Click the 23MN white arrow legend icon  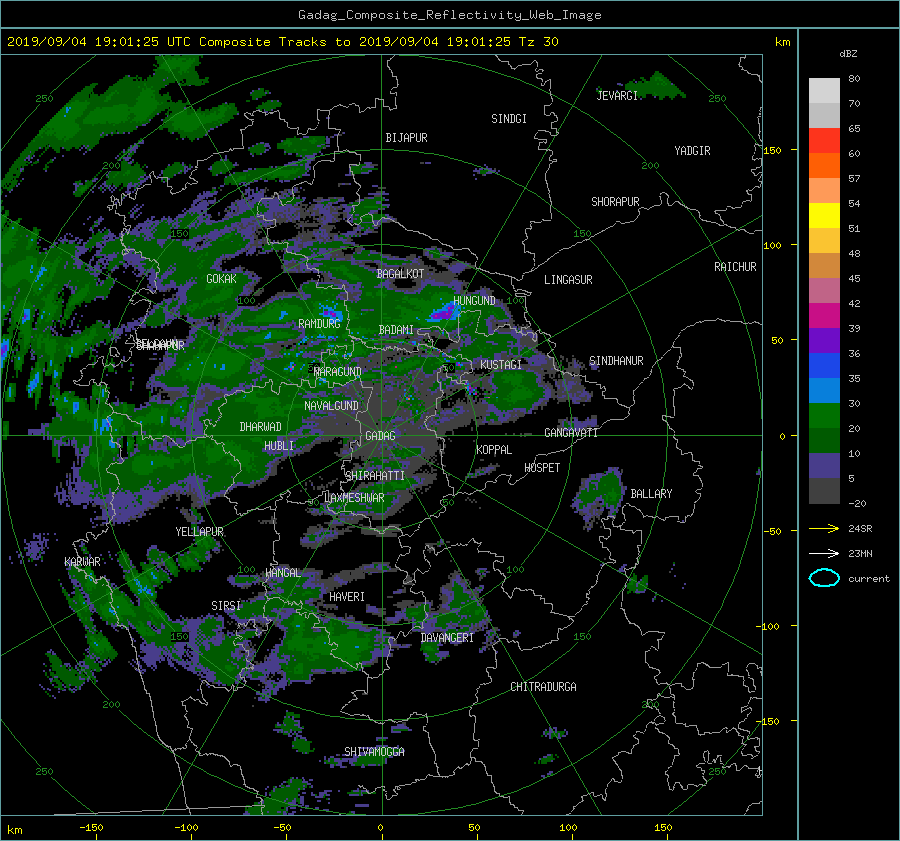[824, 553]
